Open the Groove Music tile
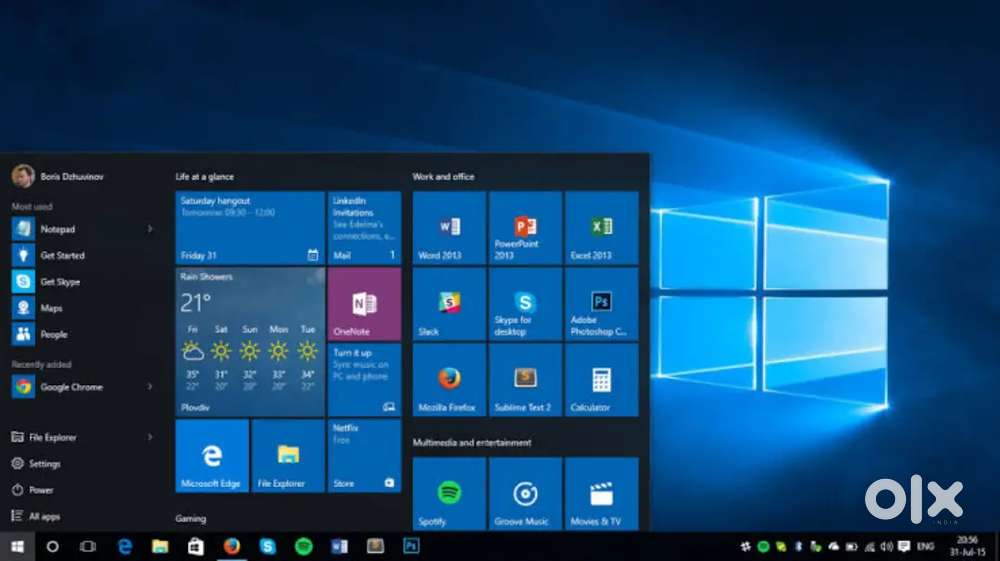Screen dimensions: 1000x561 [525, 493]
